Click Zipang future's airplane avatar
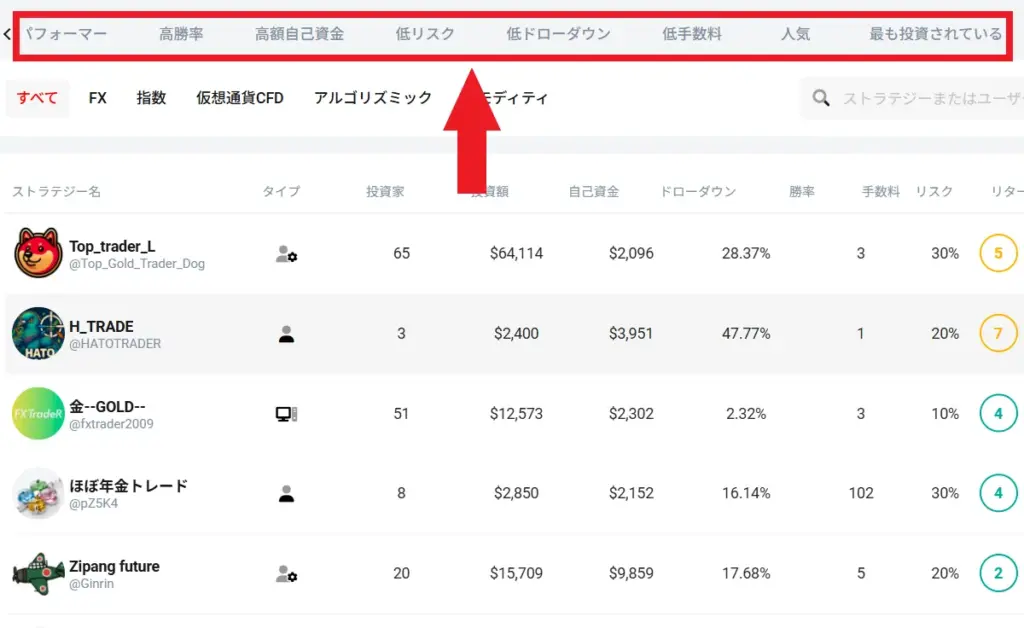Image resolution: width=1024 pixels, height=628 pixels. 38,573
